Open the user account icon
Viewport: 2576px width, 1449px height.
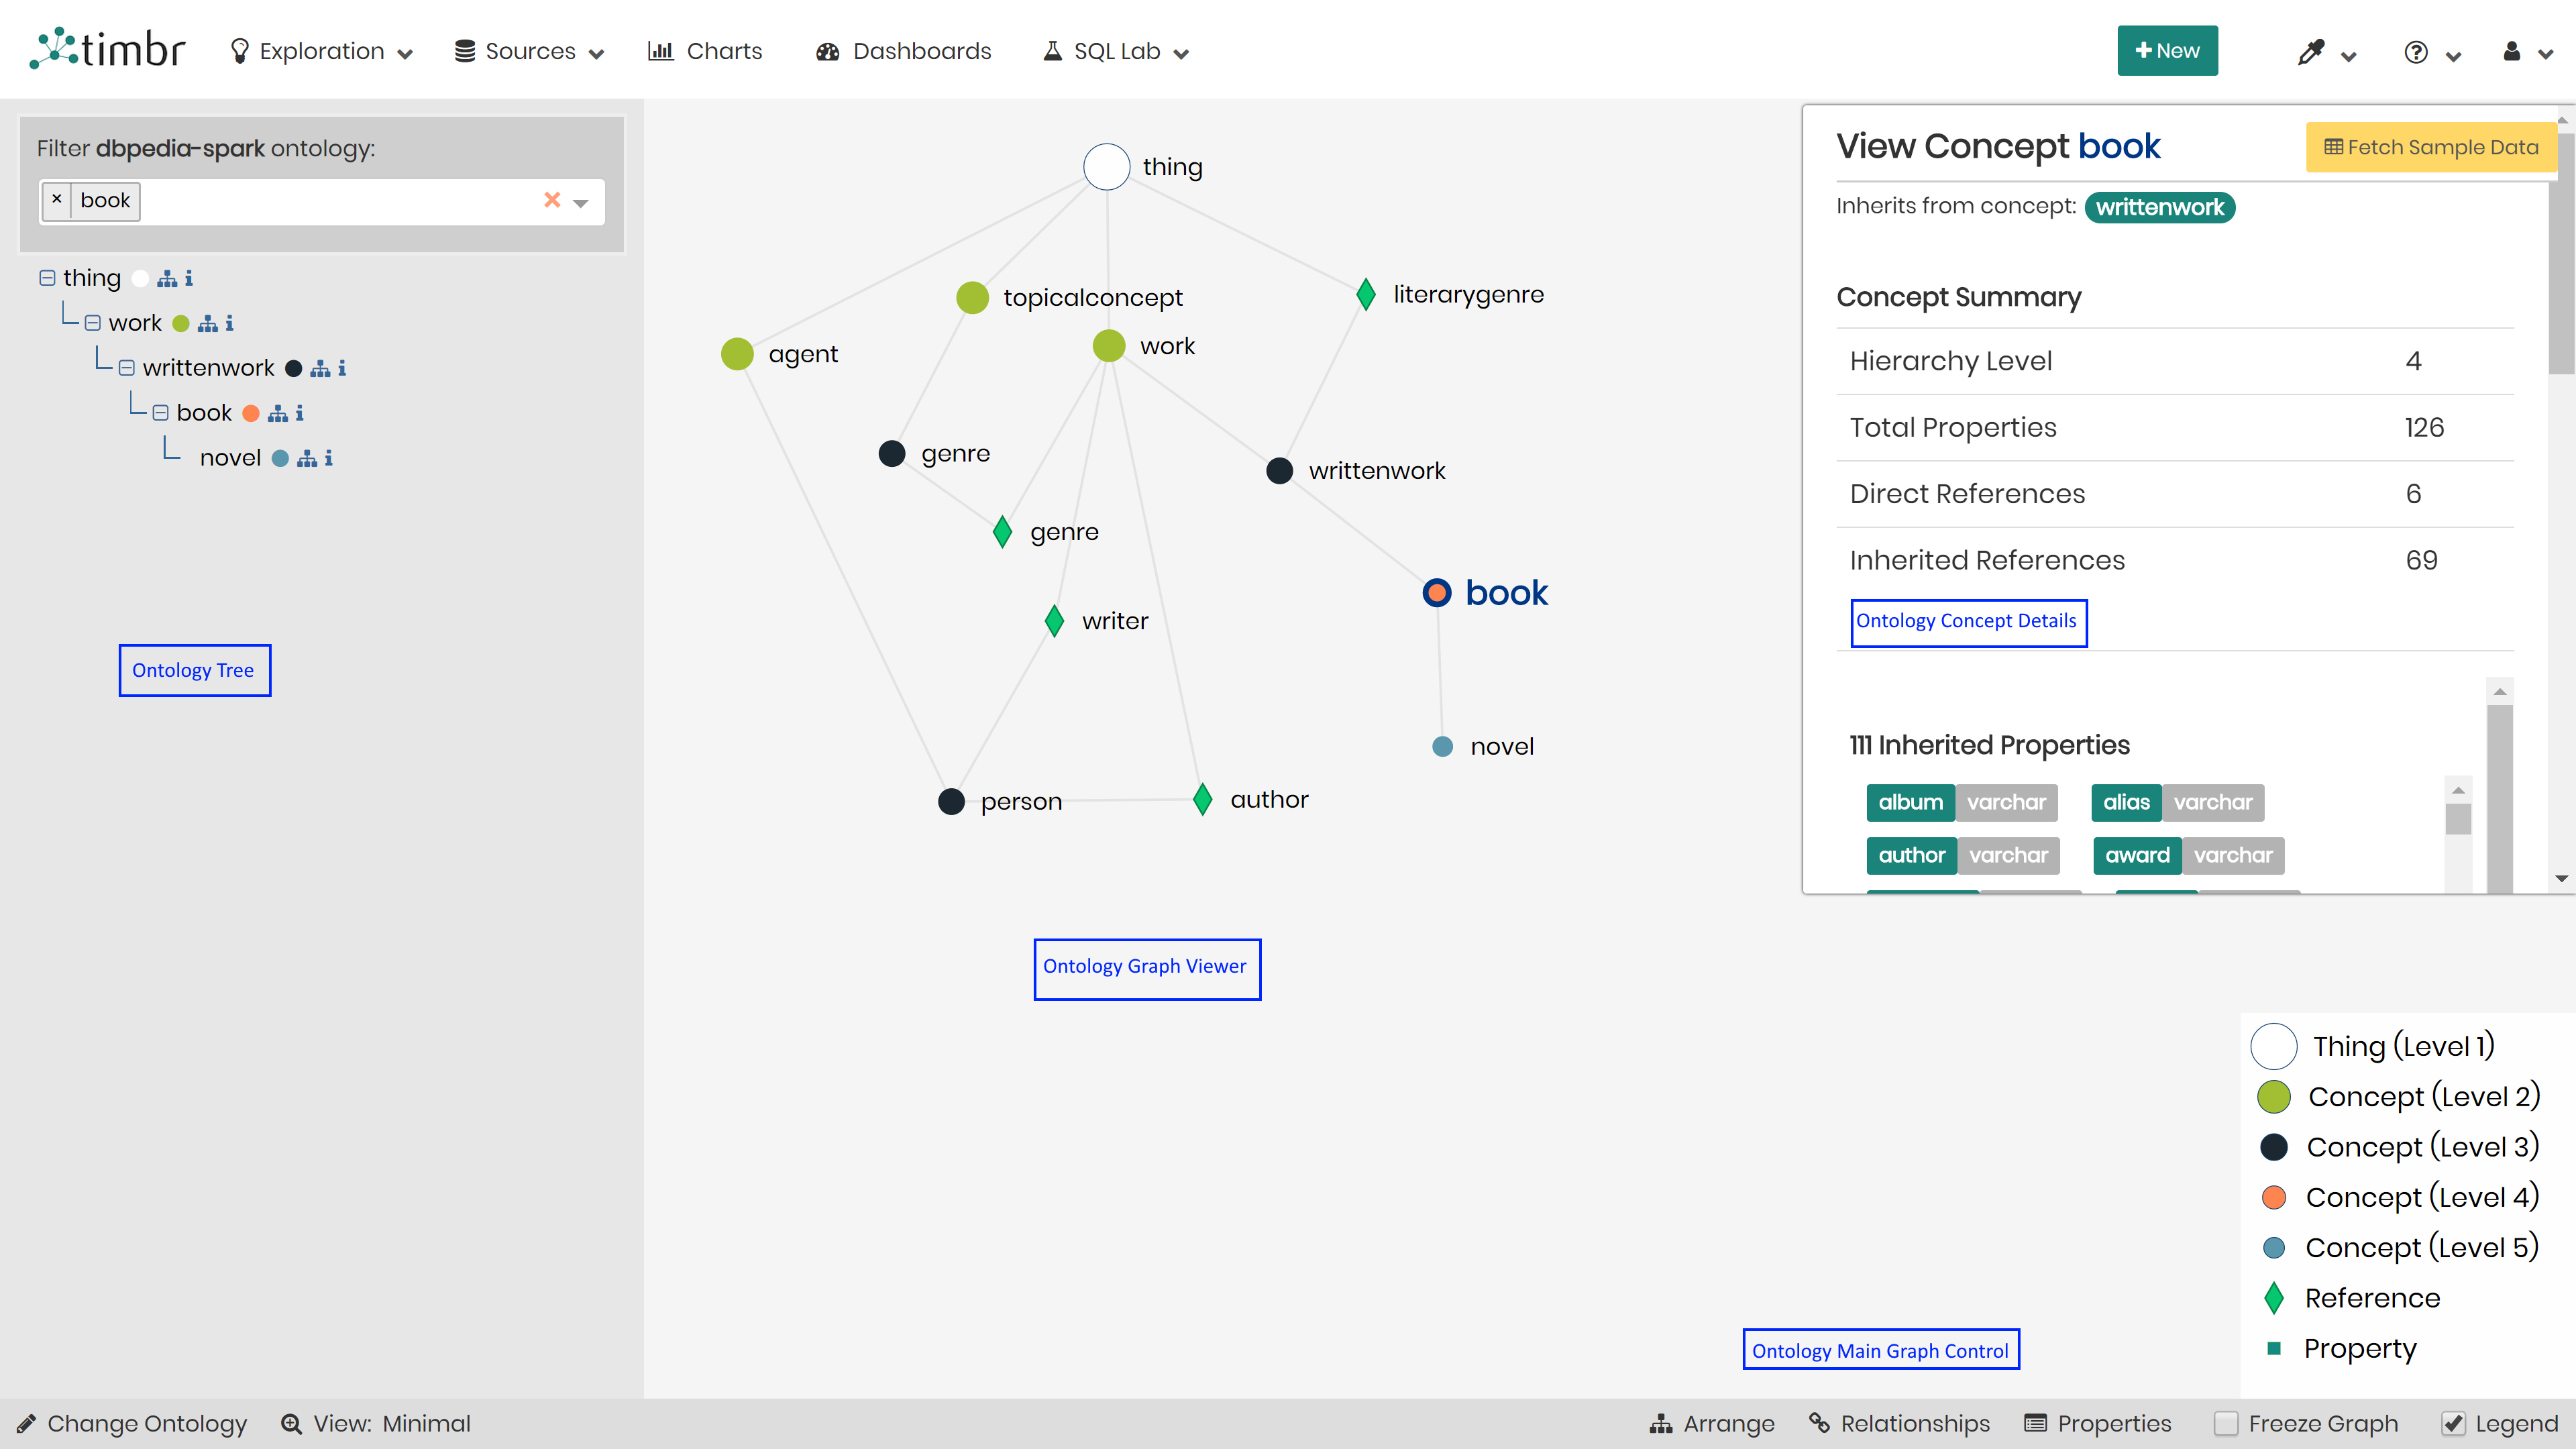point(2512,52)
